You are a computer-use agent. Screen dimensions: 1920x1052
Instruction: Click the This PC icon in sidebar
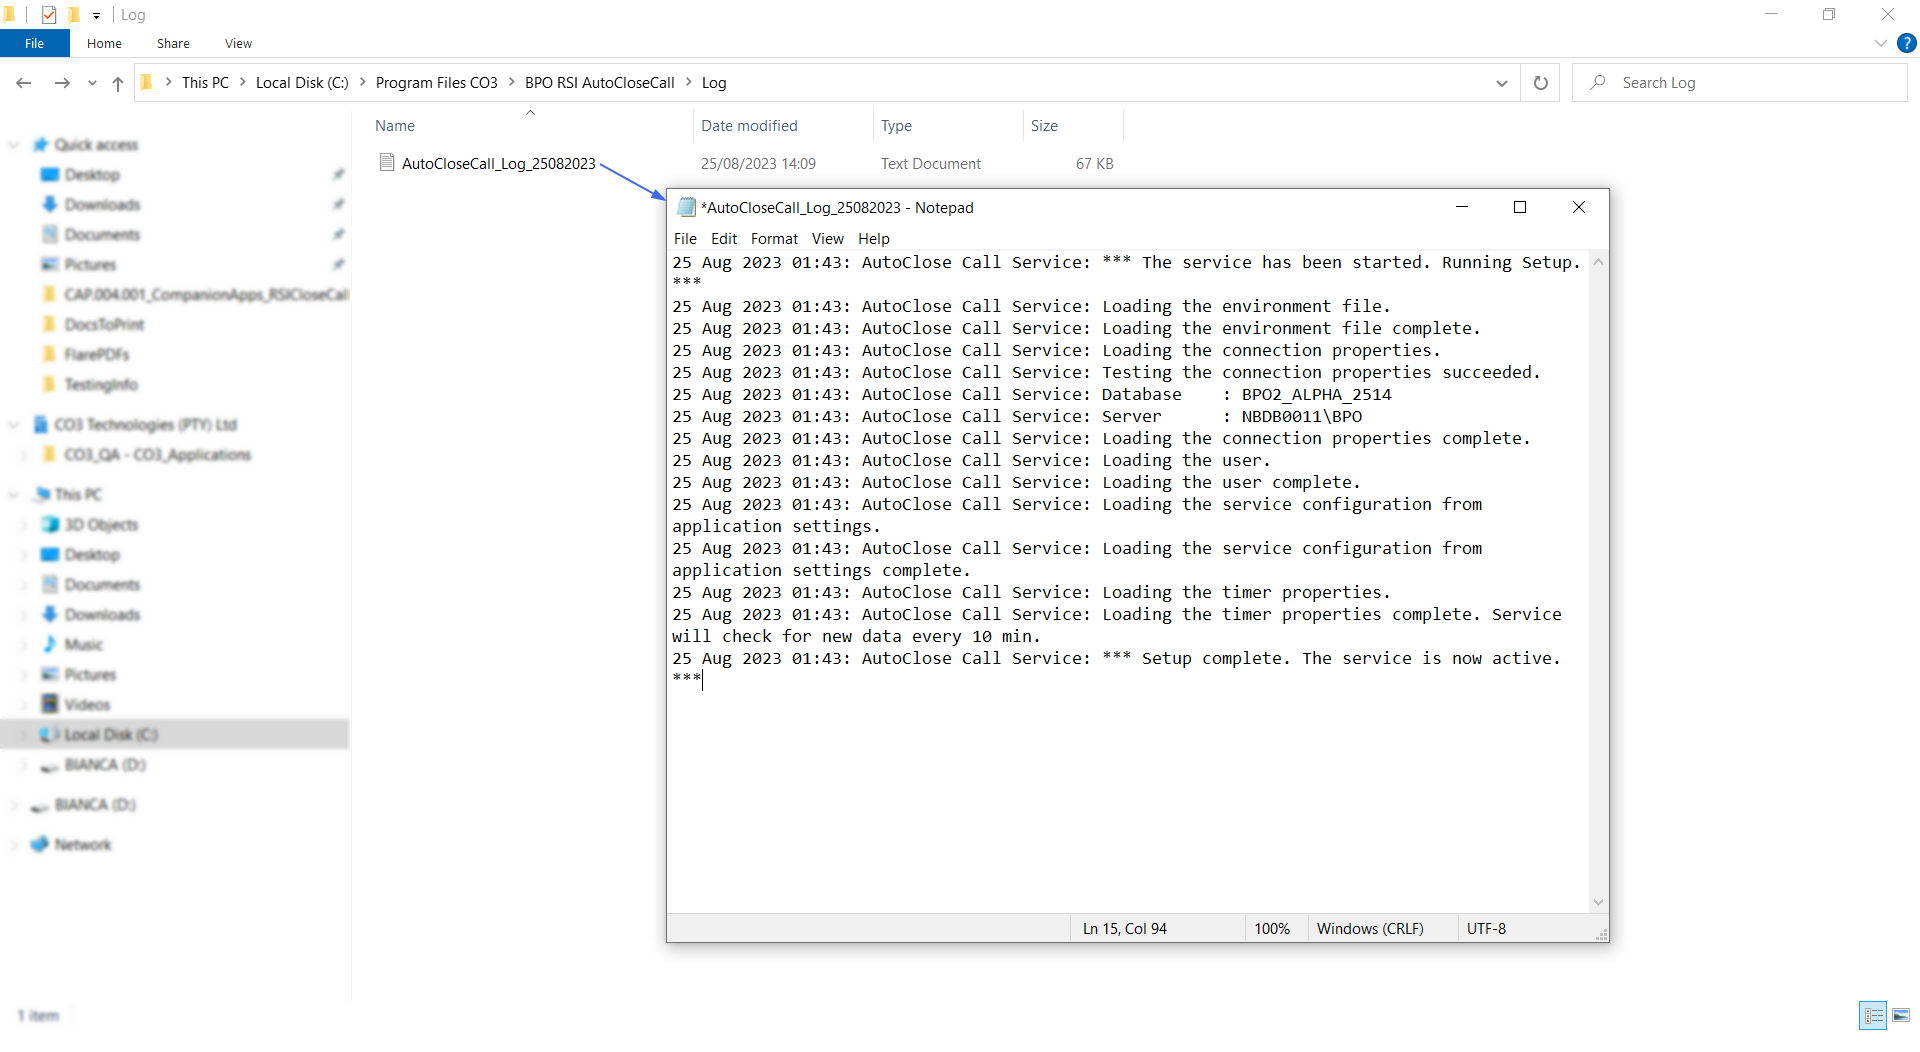[42, 495]
